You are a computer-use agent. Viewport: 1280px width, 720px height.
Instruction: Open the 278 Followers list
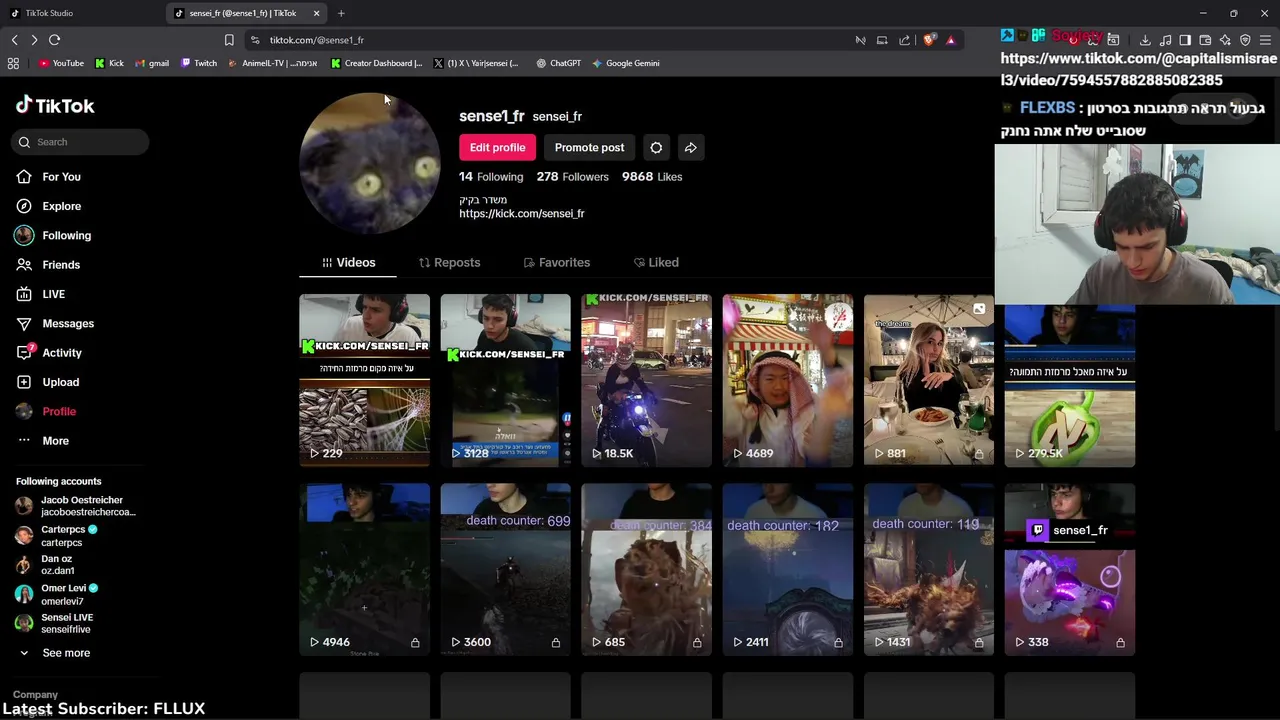point(572,177)
